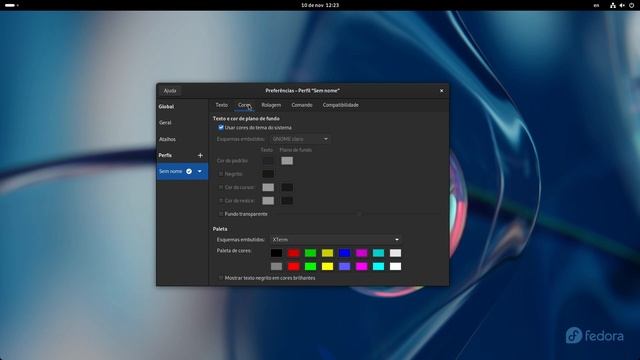Pick the dark red palette swatch in the top row
This screenshot has height=360, width=640.
[293, 253]
